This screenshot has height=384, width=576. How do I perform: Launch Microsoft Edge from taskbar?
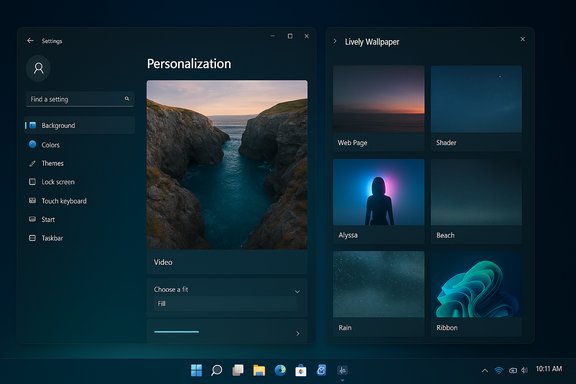click(280, 370)
